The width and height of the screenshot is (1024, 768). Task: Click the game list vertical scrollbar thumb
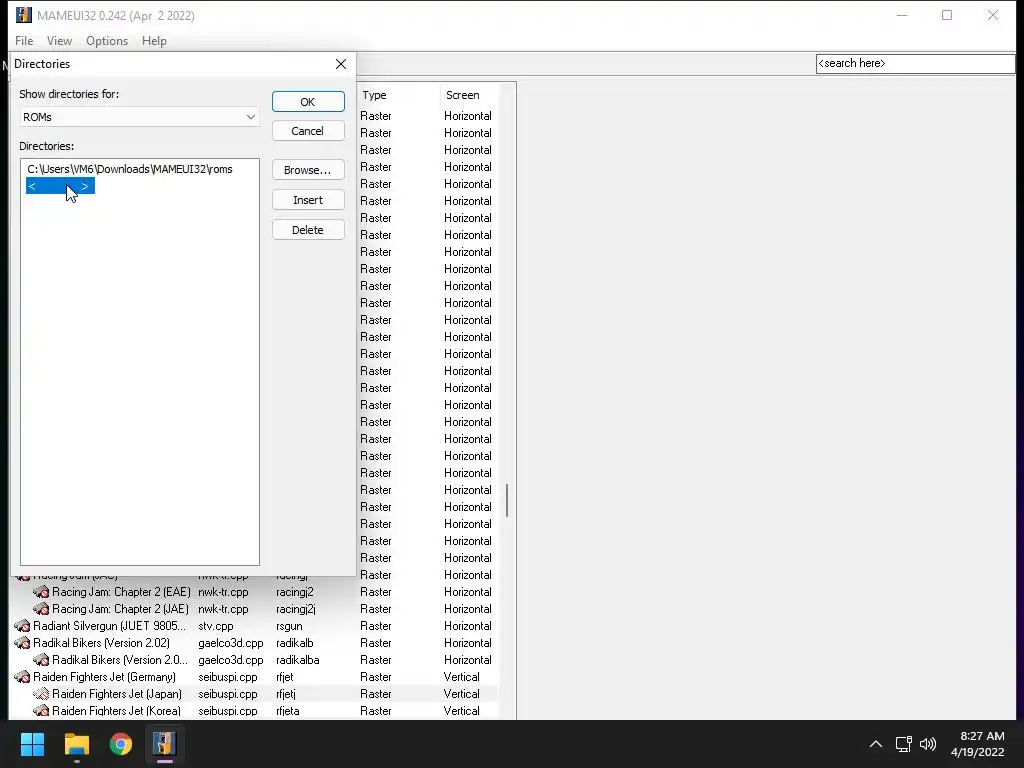507,500
